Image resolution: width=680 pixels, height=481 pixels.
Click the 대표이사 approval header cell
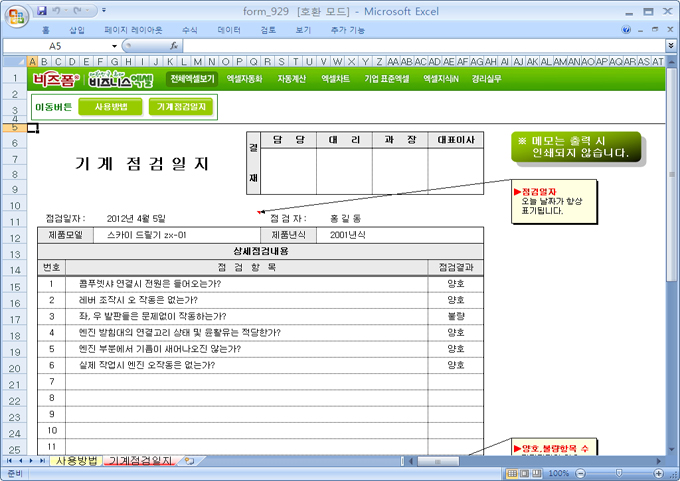click(x=456, y=140)
